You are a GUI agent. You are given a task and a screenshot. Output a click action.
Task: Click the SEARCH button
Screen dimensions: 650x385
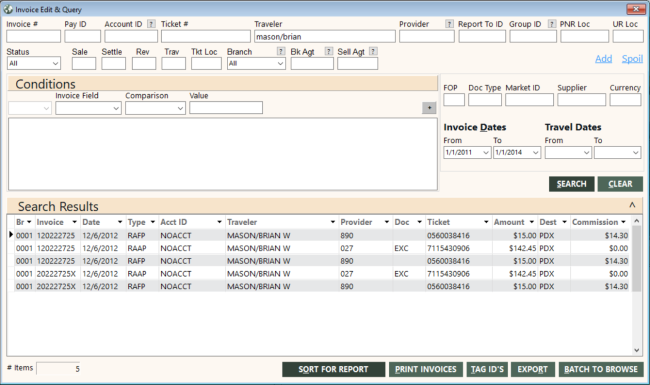click(x=572, y=184)
